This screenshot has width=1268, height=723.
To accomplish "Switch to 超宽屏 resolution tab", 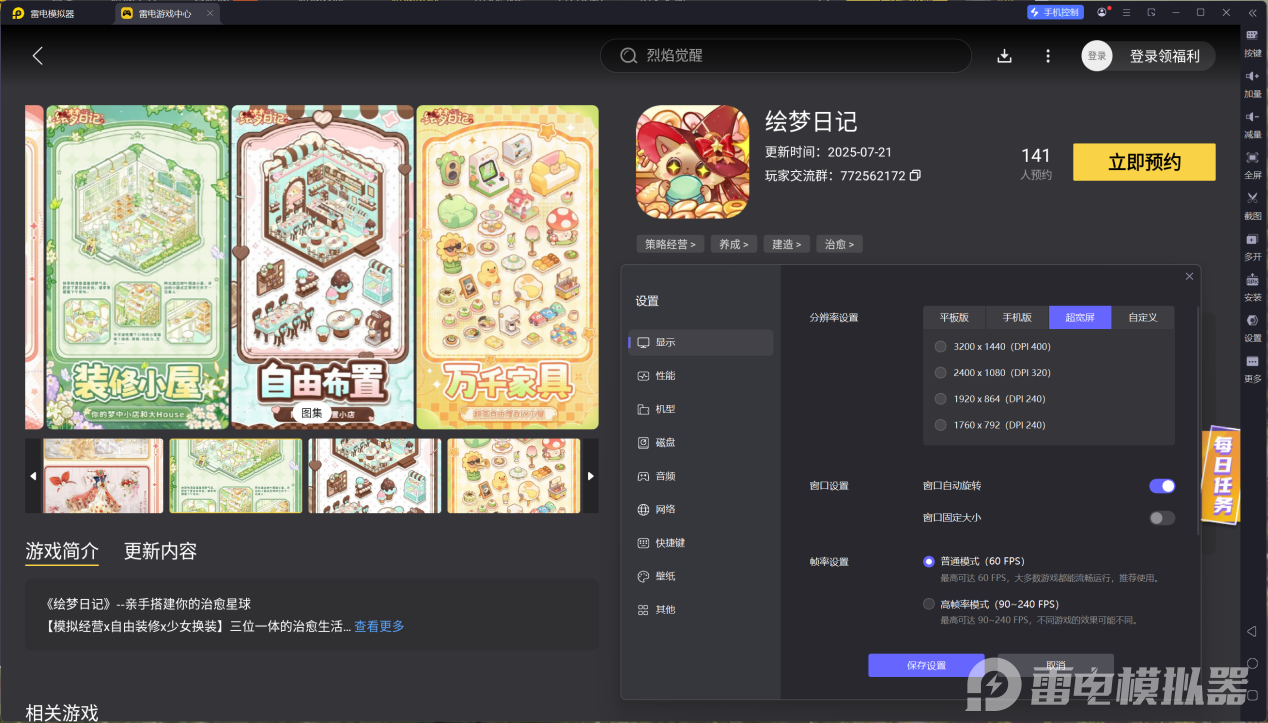I will (x=1080, y=318).
